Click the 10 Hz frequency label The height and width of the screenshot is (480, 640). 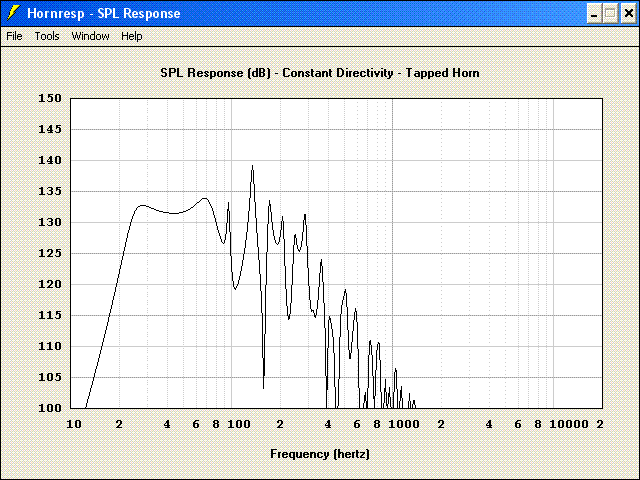74,424
